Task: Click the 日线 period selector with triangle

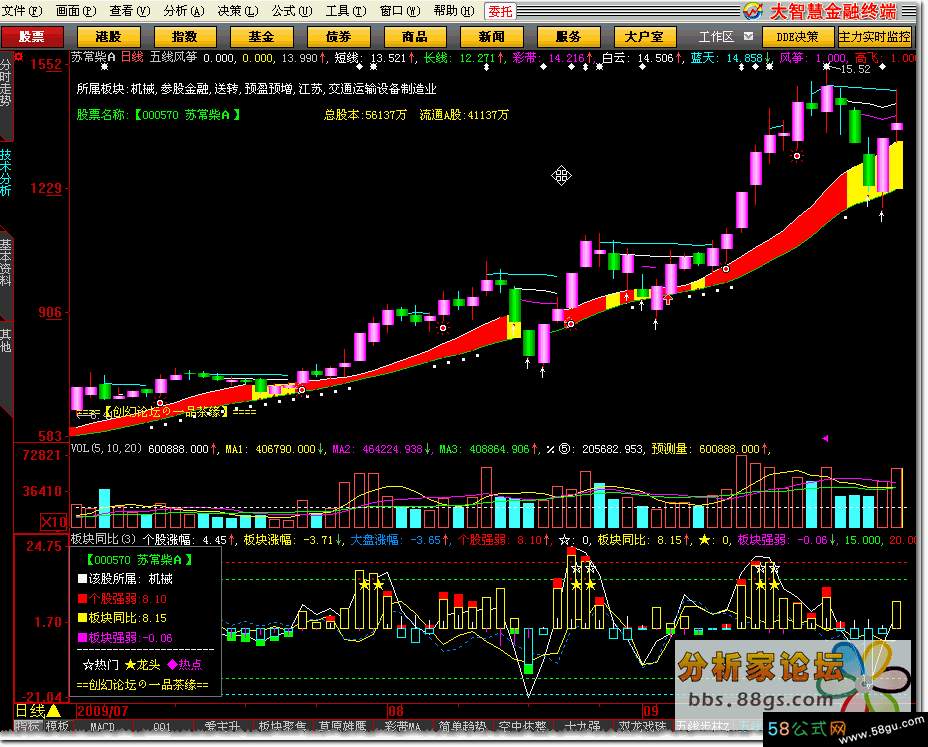Action: 37,711
